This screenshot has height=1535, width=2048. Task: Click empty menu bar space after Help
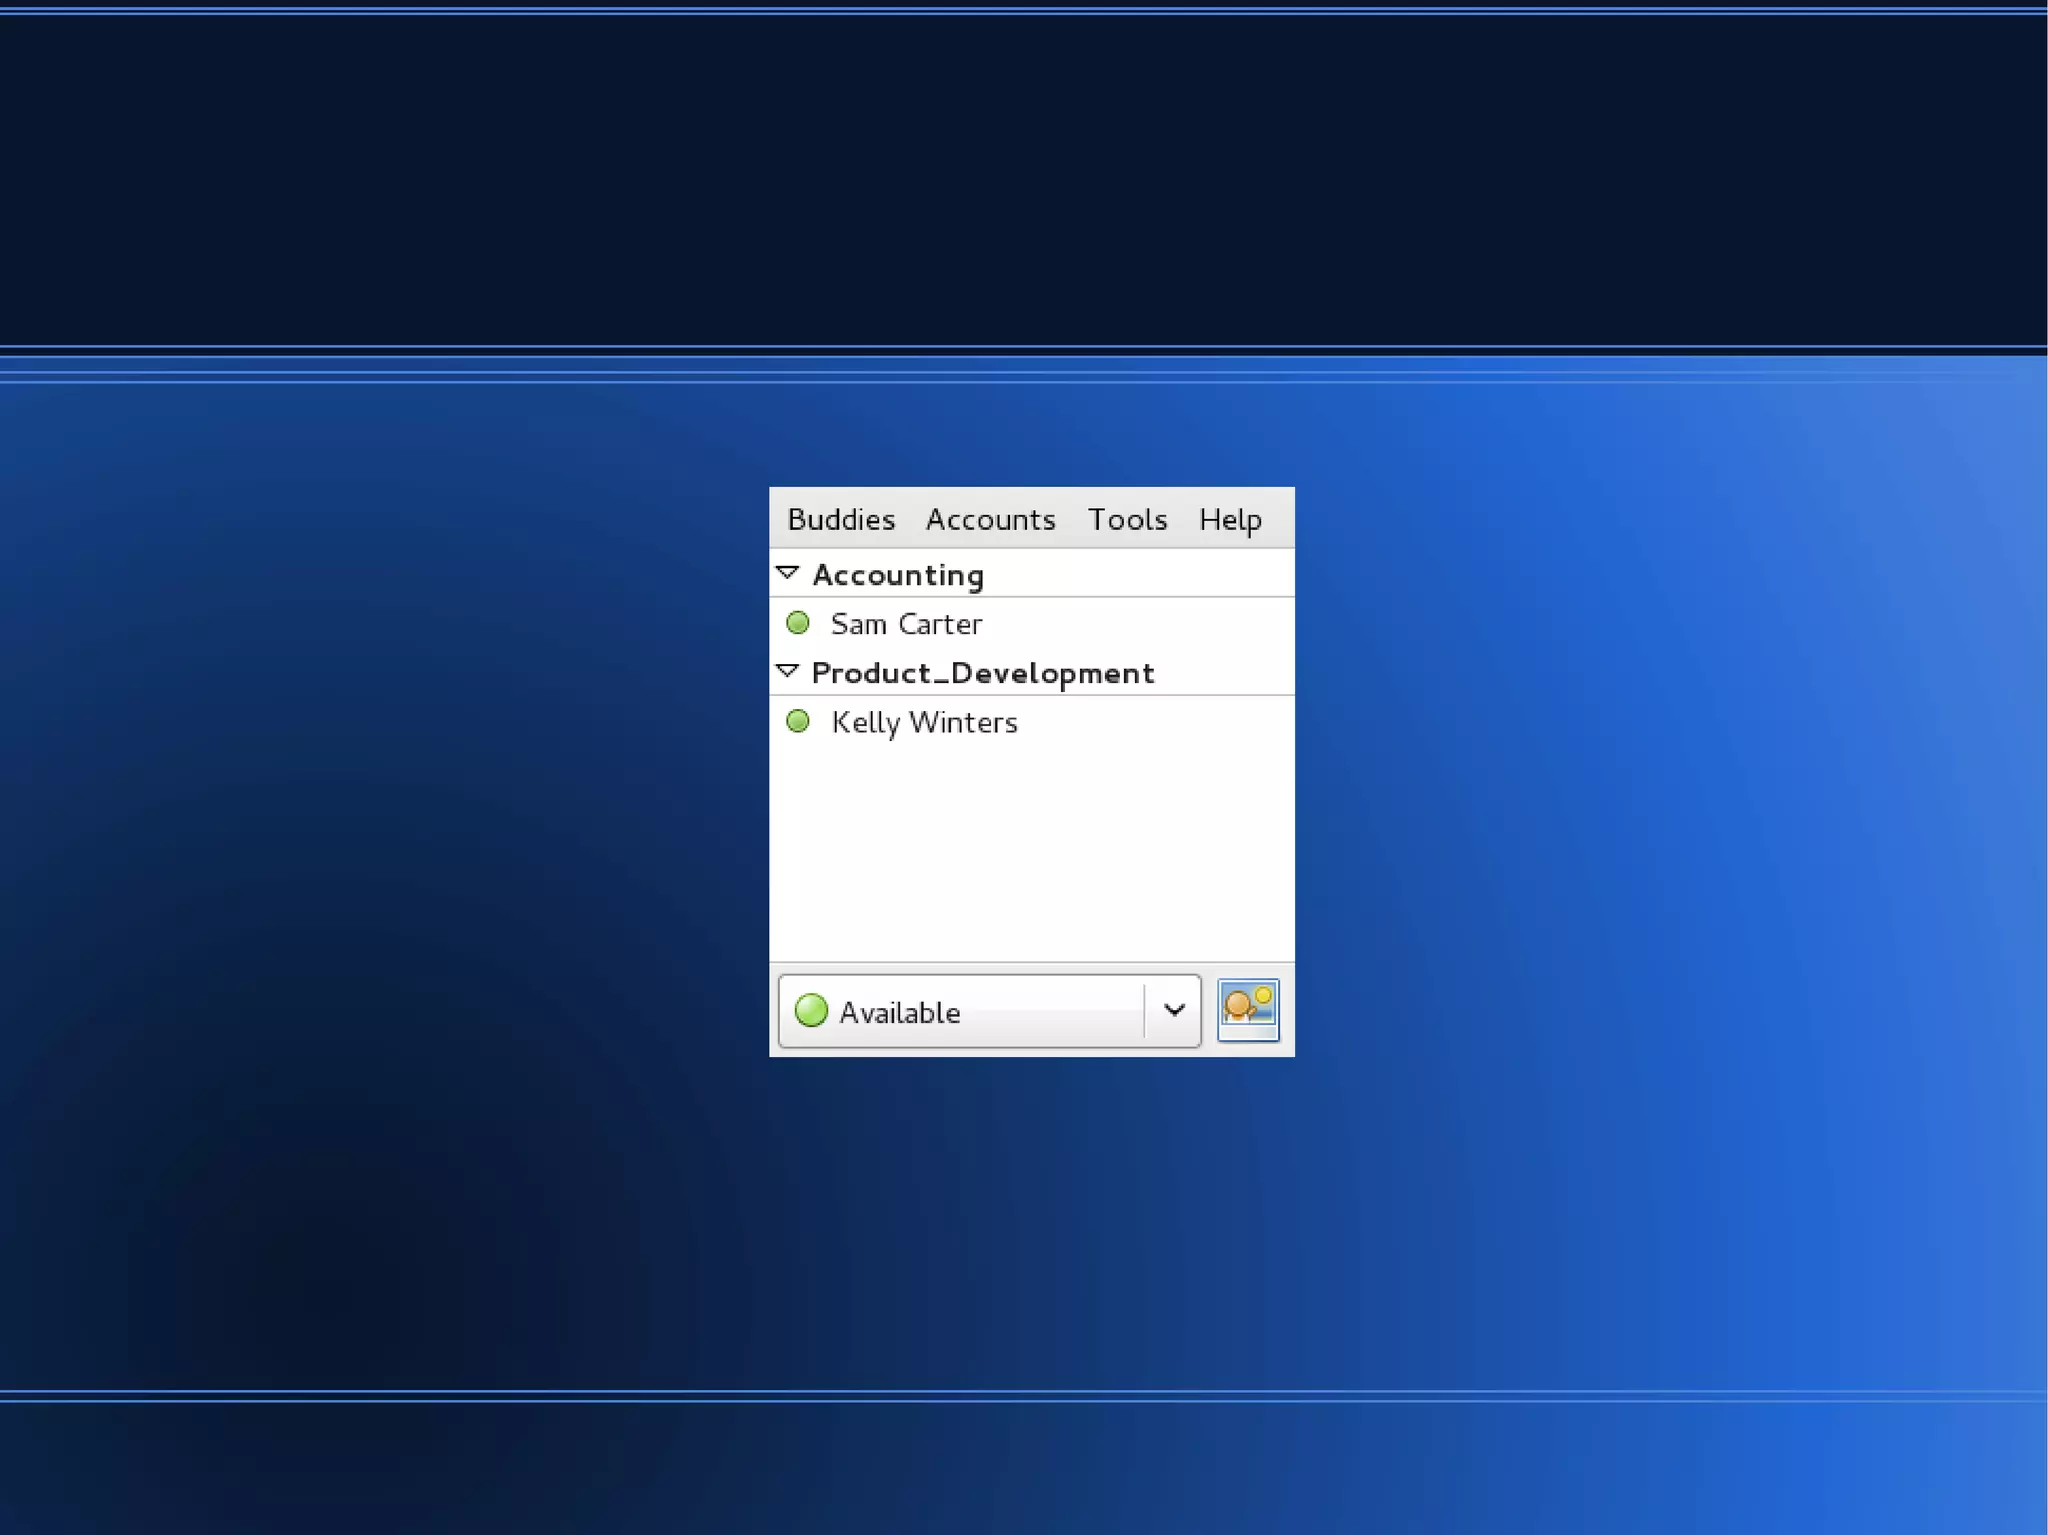(1280, 519)
